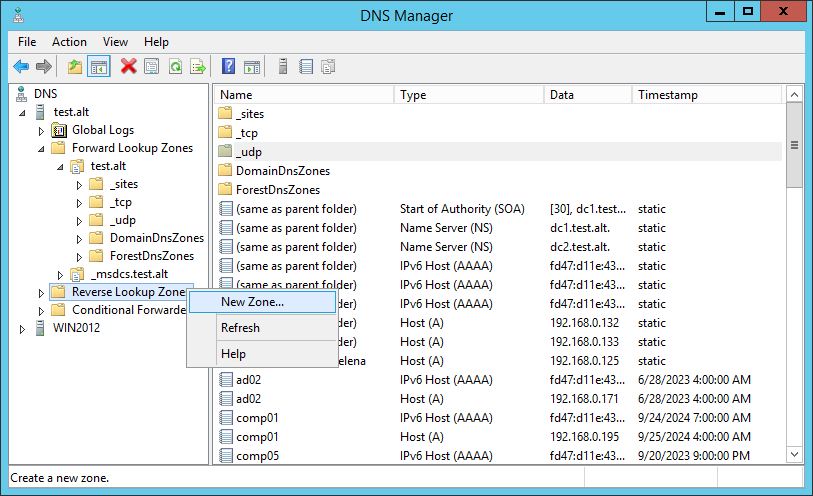Click the New Server tower icon in toolbar

(x=283, y=67)
